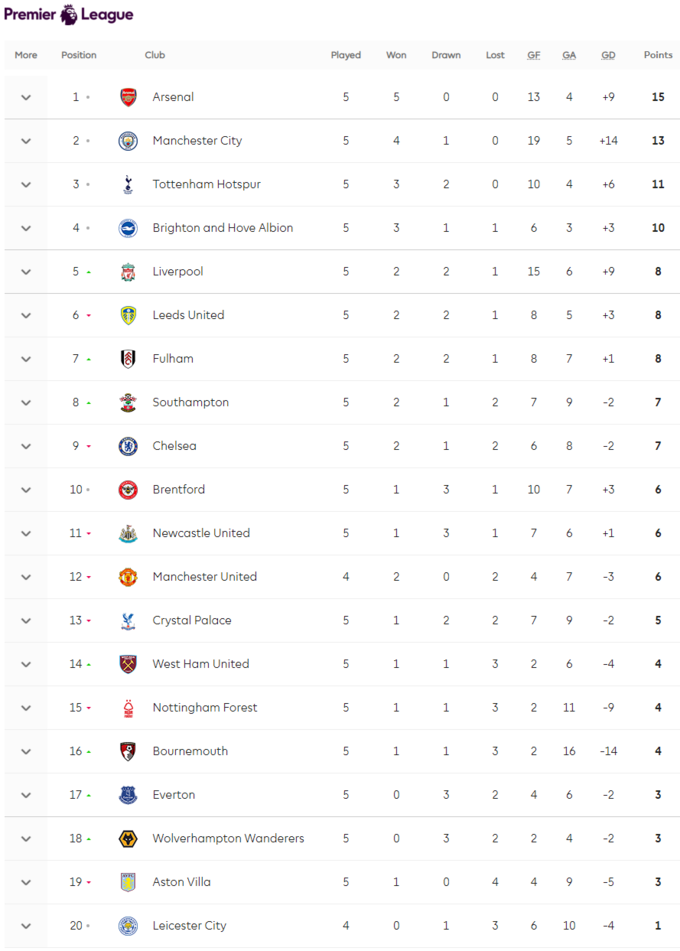The width and height of the screenshot is (680, 951).
Task: Open the Brighton and Hove Albion link
Action: coord(222,228)
